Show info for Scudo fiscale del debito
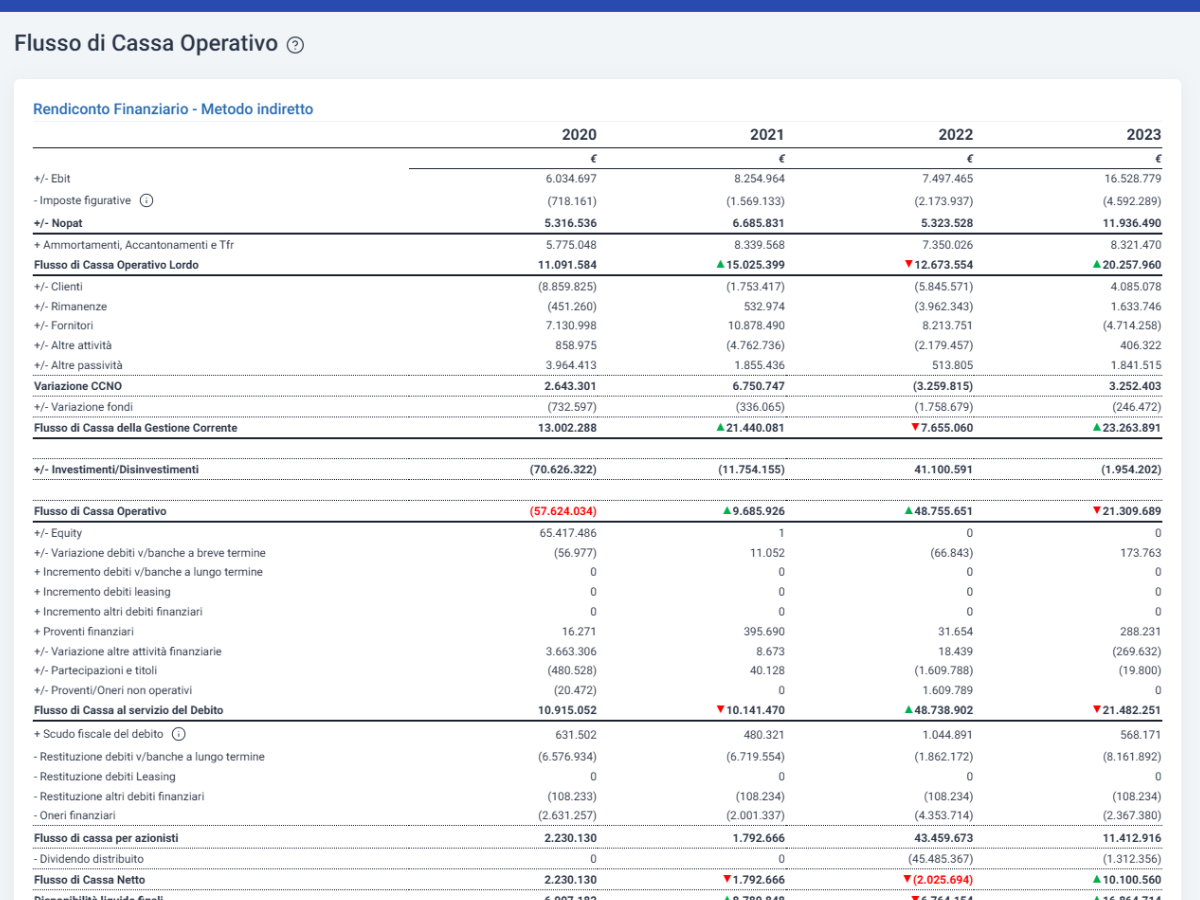This screenshot has height=900, width=1200. point(179,734)
